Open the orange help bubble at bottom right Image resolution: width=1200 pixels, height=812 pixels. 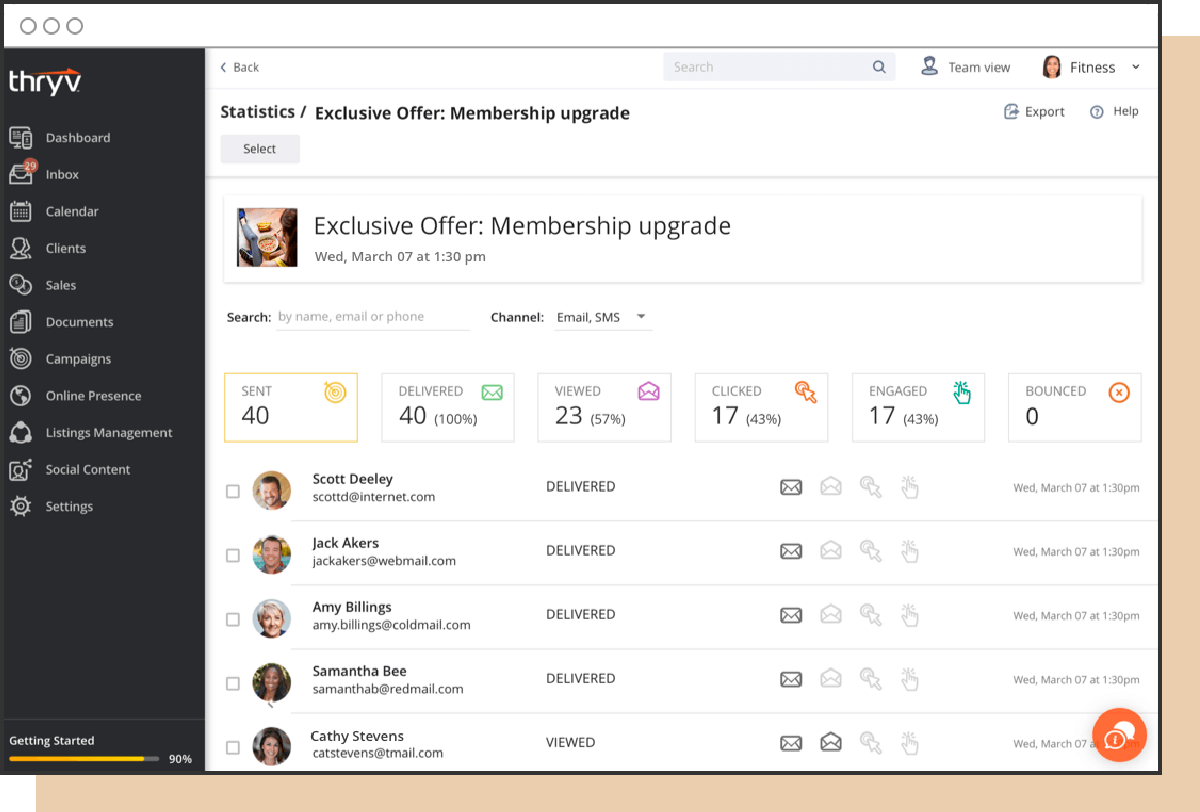(x=1120, y=735)
